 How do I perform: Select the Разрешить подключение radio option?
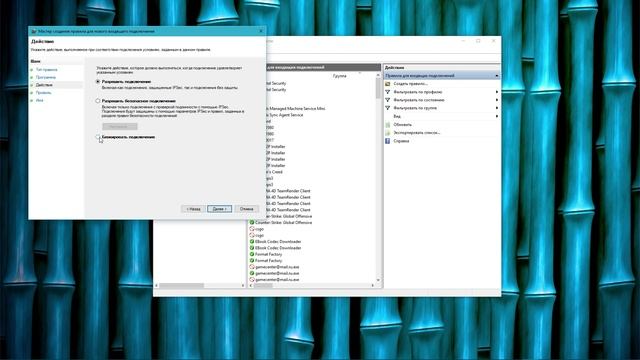point(98,82)
